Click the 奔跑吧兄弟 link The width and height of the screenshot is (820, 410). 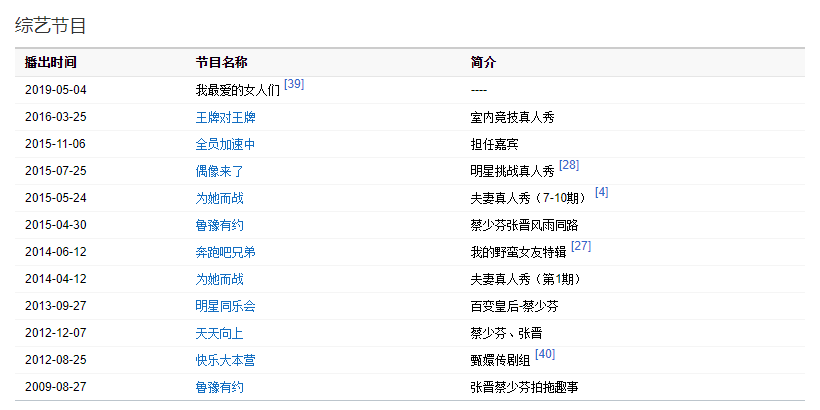click(225, 252)
